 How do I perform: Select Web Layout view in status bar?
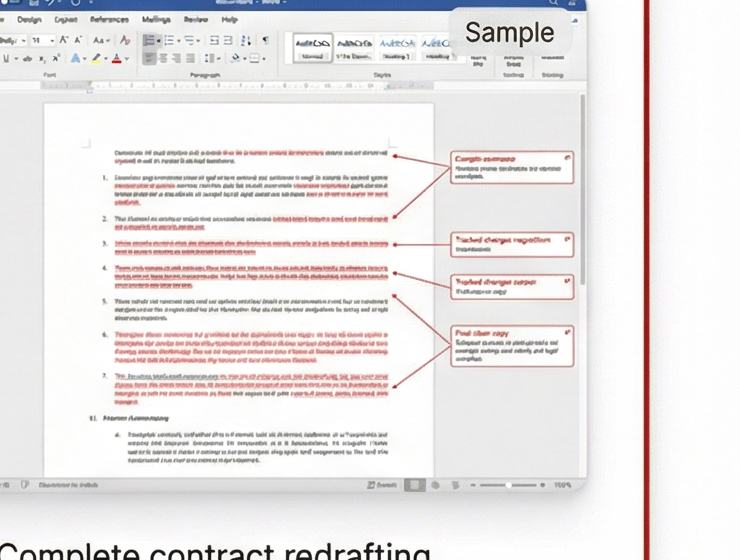point(435,485)
